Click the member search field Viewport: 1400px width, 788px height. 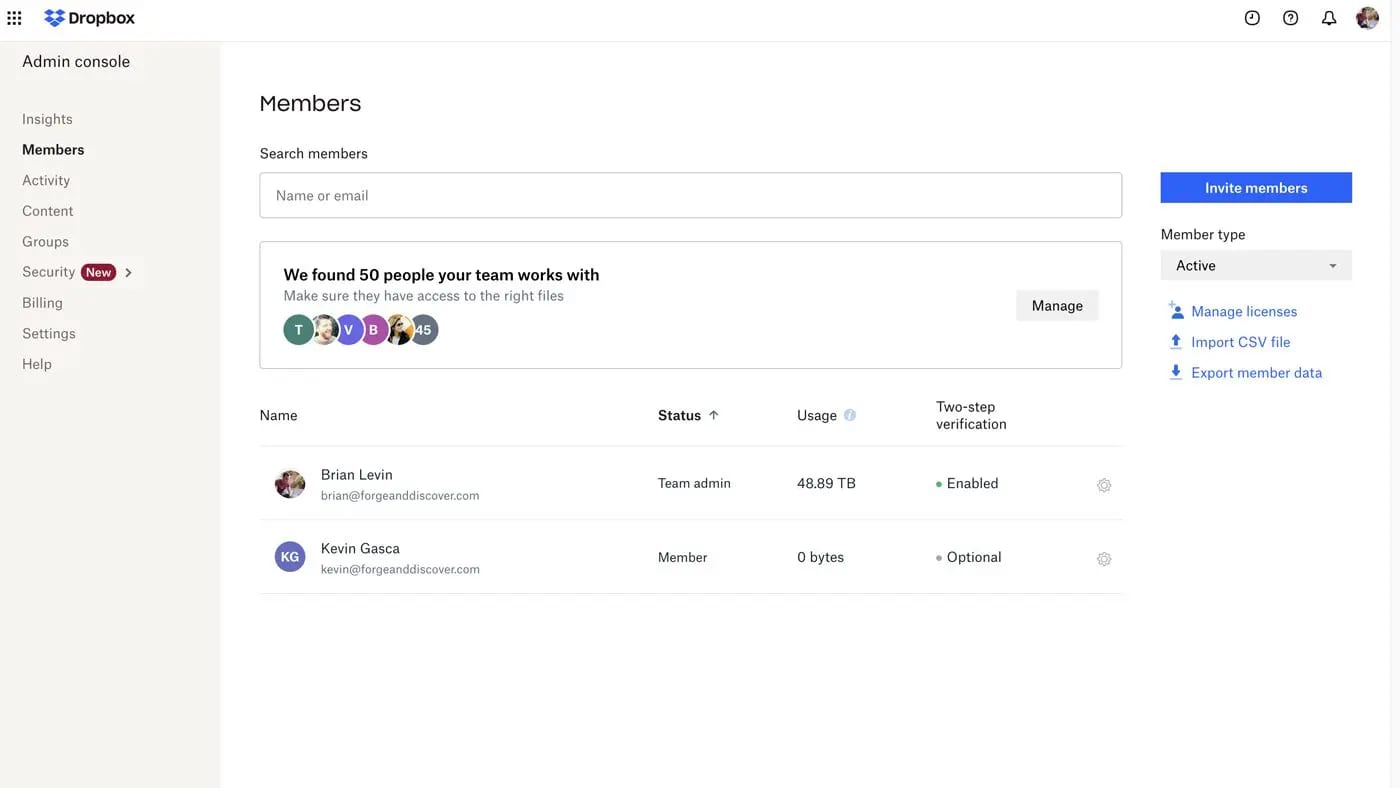tap(691, 194)
